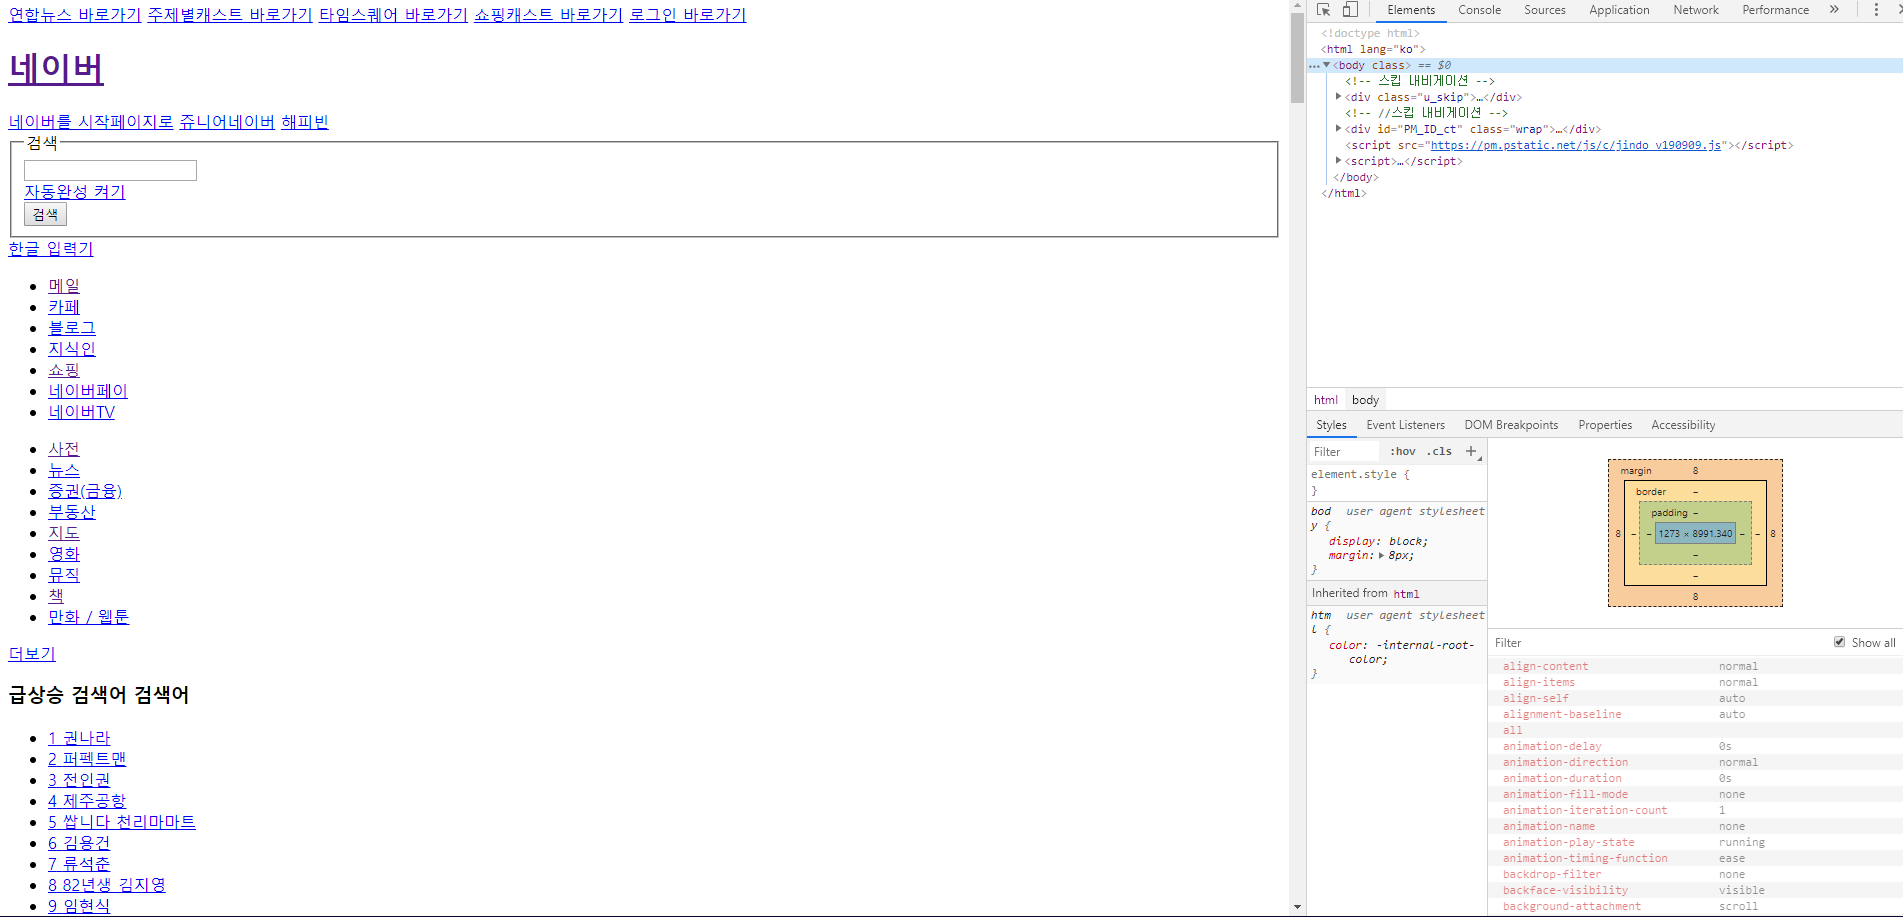
Task: Click the page vertical scrollbar thumb
Action: point(1297,58)
